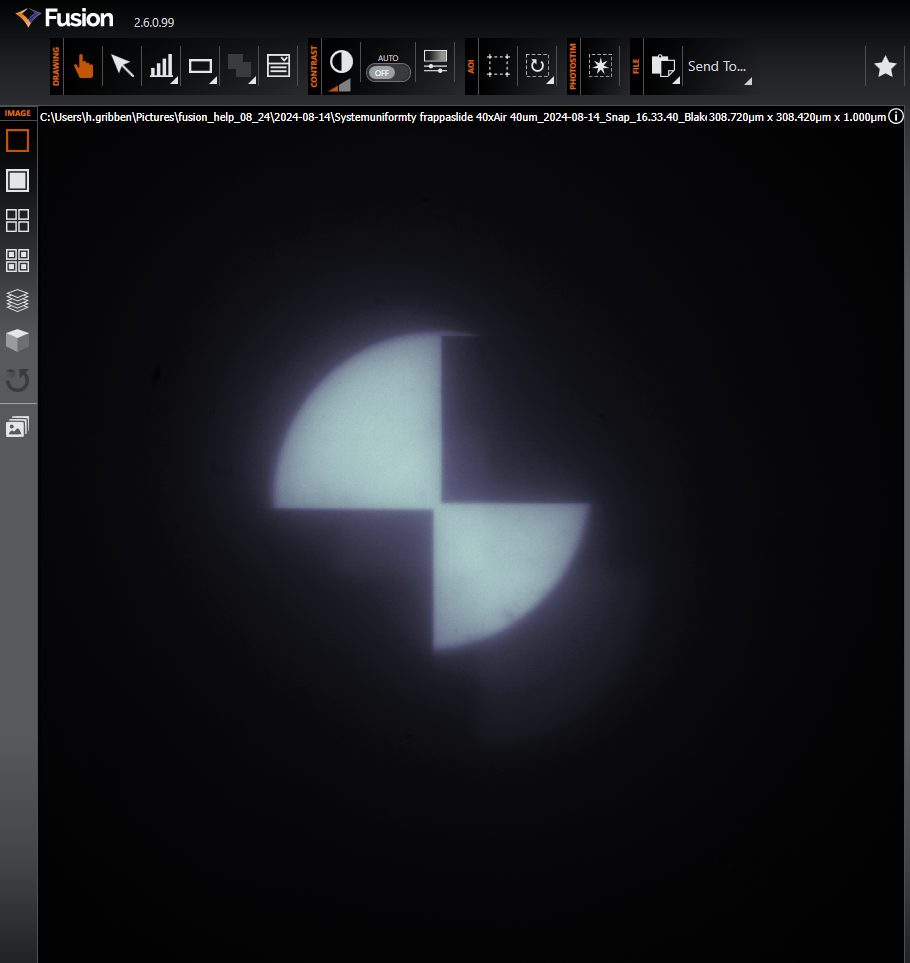Screen dimensions: 910x963
Task: Activate the photostimulation target tool
Action: click(600, 66)
